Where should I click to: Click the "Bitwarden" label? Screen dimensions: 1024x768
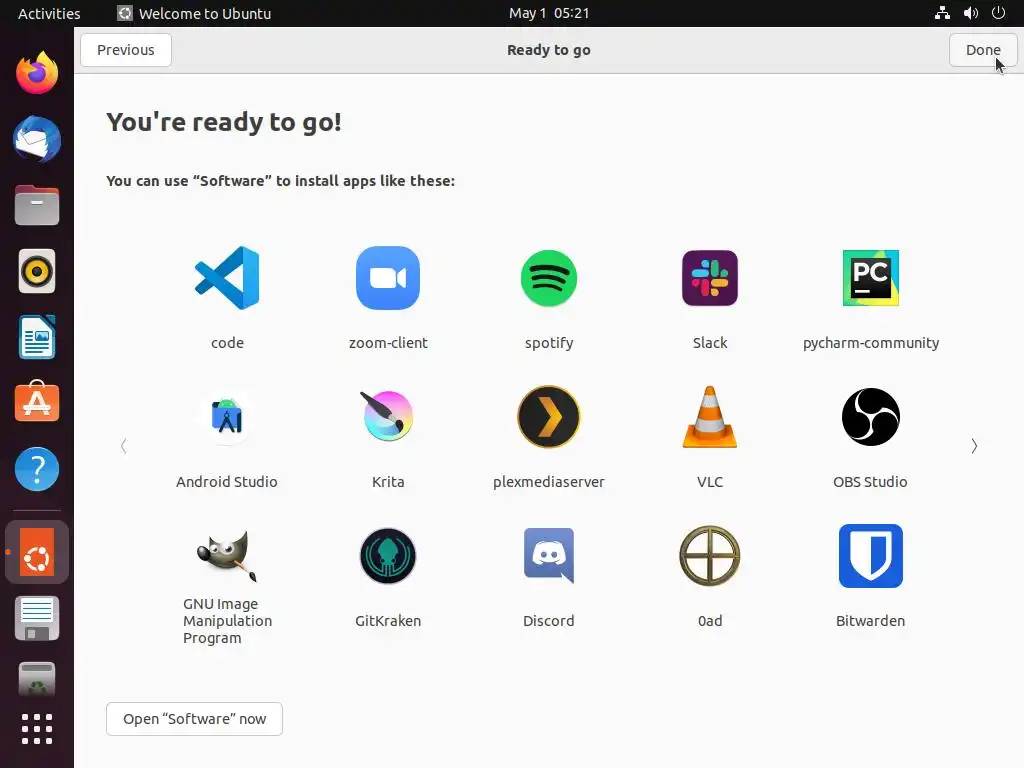[871, 621]
